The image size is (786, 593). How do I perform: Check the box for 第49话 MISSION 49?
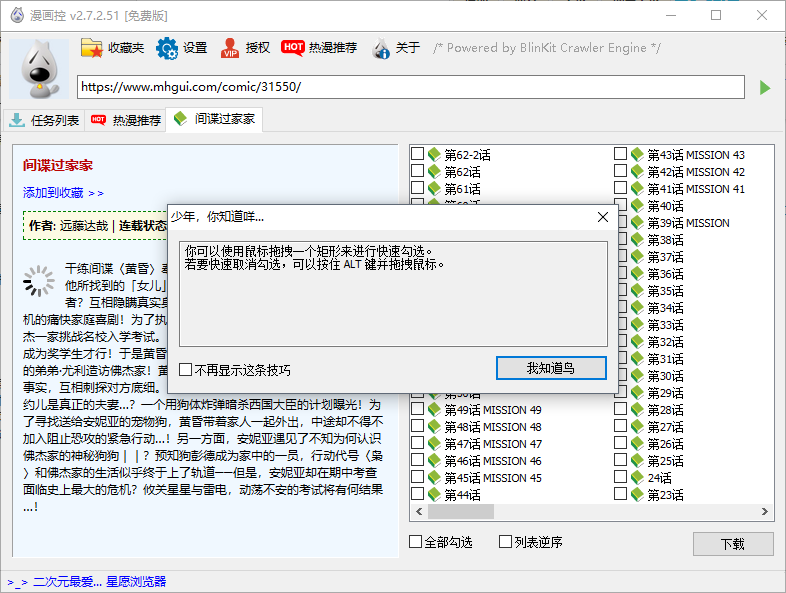click(418, 409)
